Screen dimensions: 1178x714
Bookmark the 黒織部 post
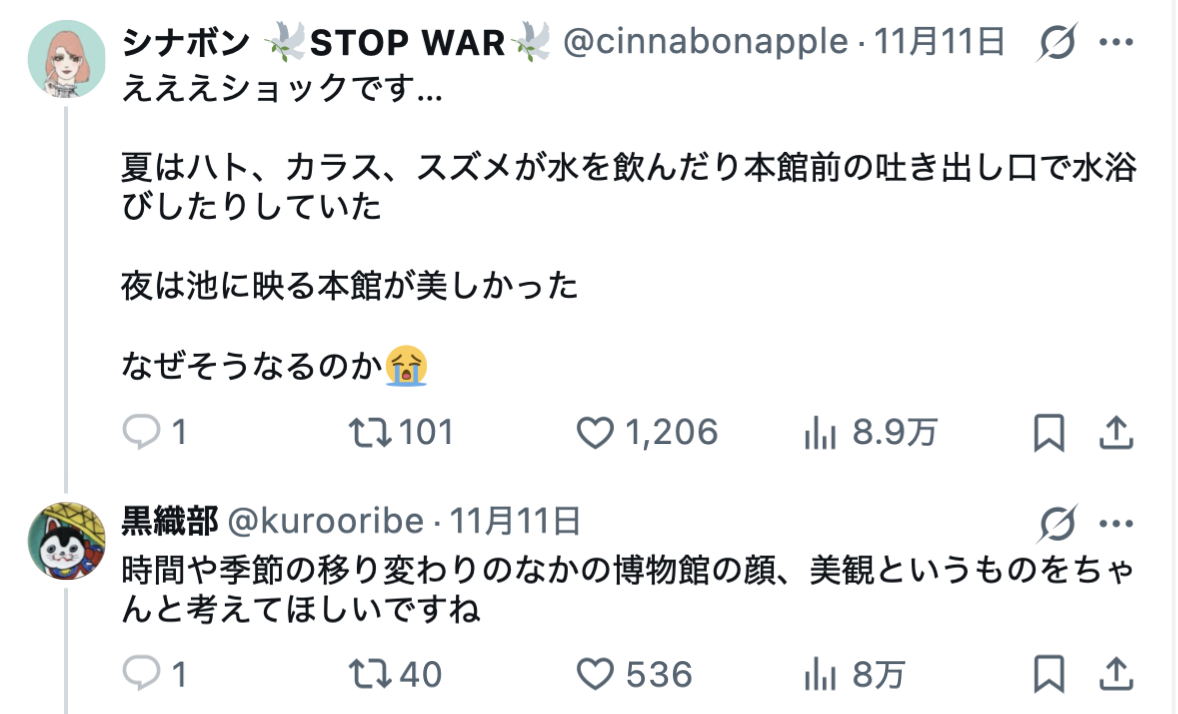click(x=1048, y=674)
